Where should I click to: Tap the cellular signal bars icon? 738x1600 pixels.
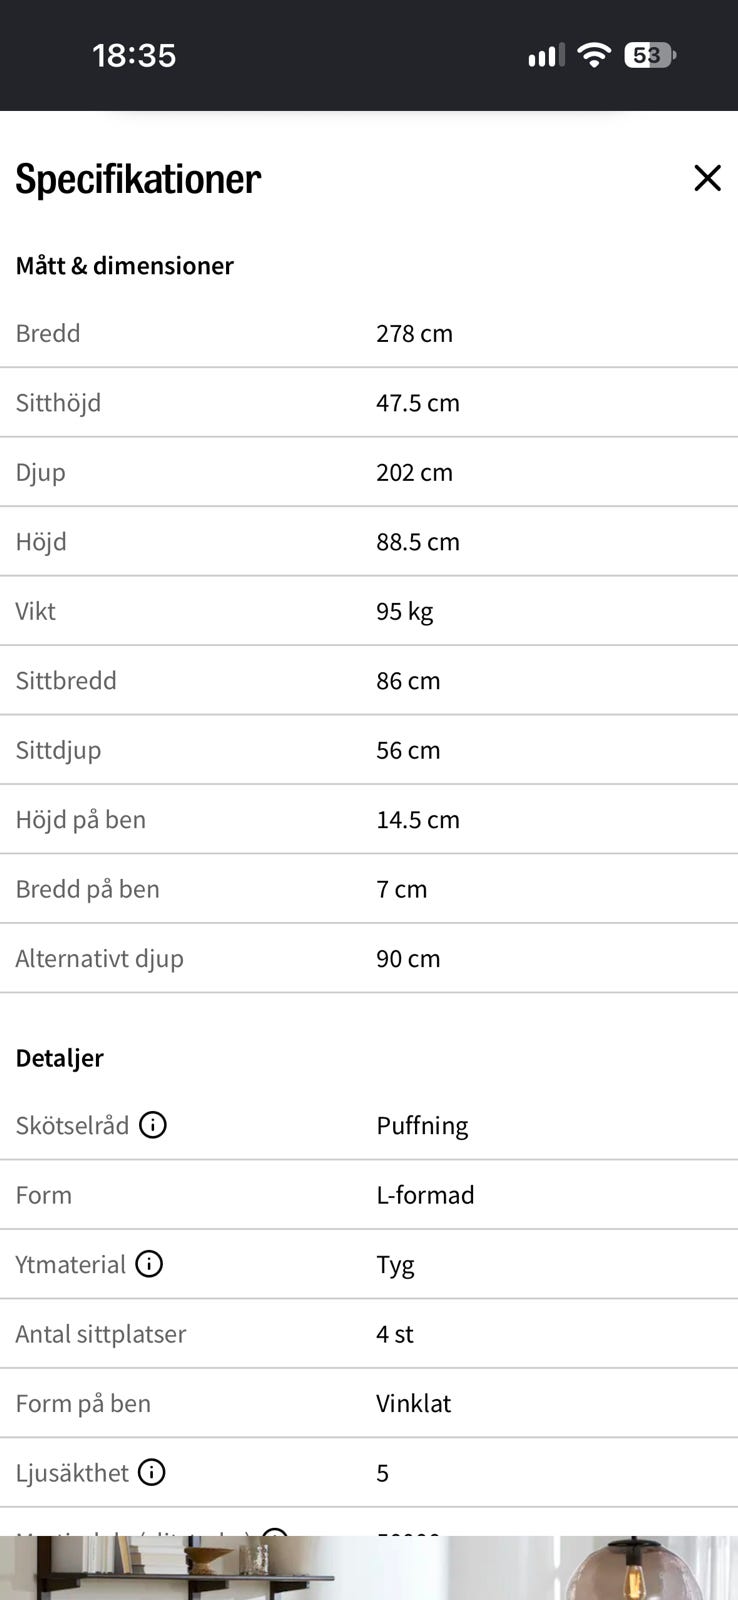(546, 55)
